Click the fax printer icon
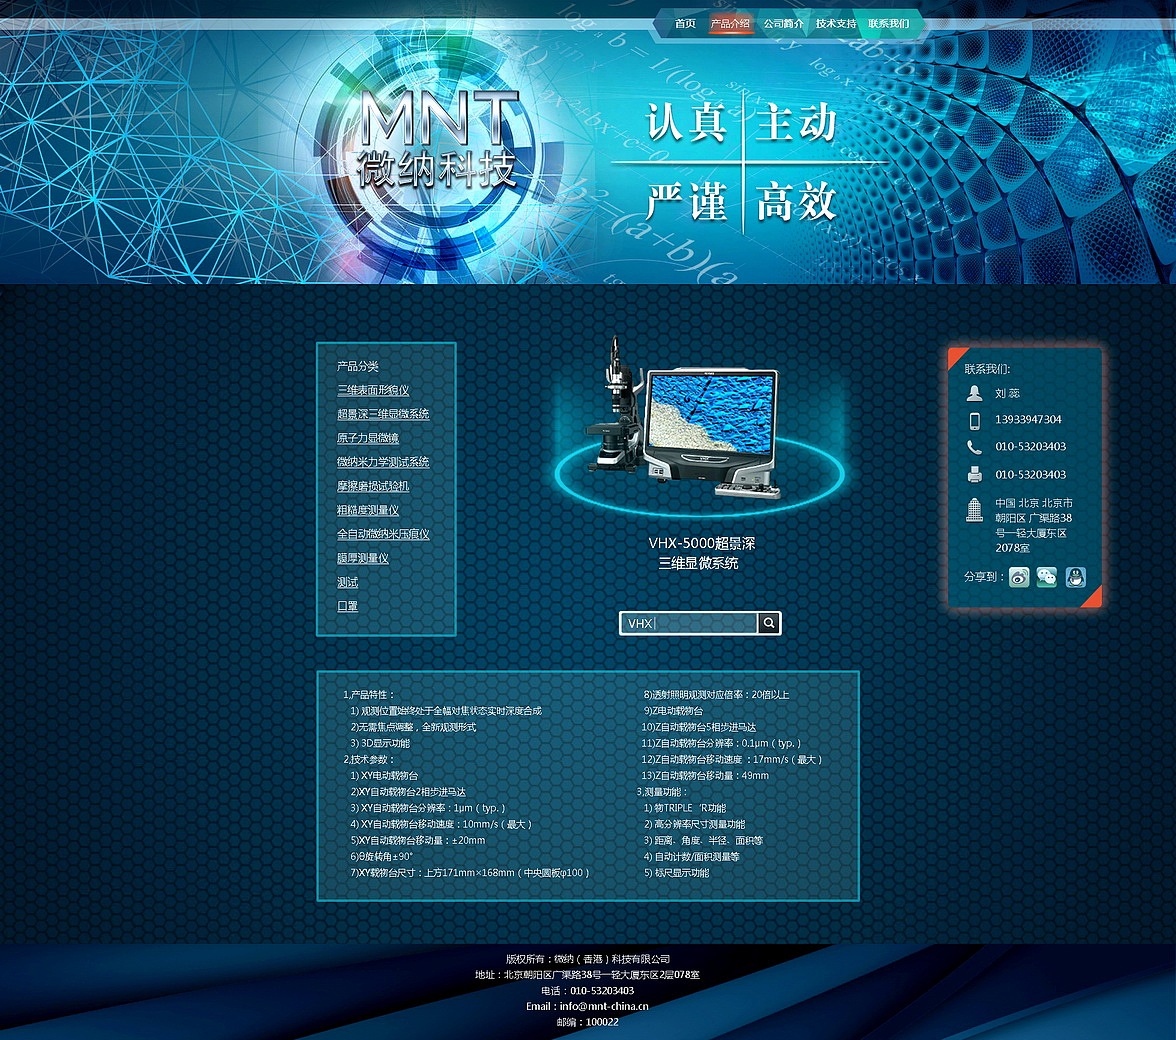Image resolution: width=1176 pixels, height=1040 pixels. 974,475
